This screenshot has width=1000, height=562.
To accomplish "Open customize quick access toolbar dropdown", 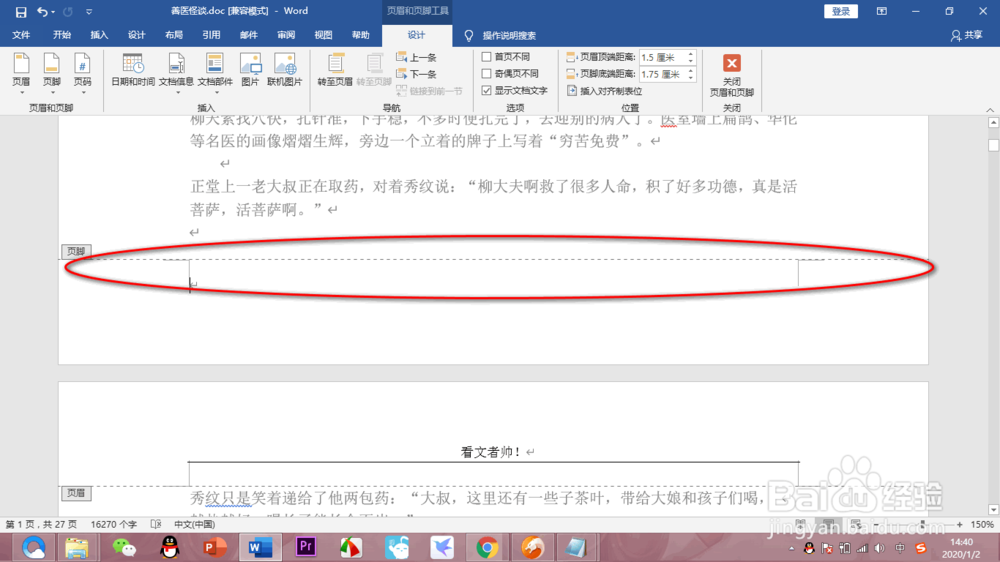I will [89, 11].
